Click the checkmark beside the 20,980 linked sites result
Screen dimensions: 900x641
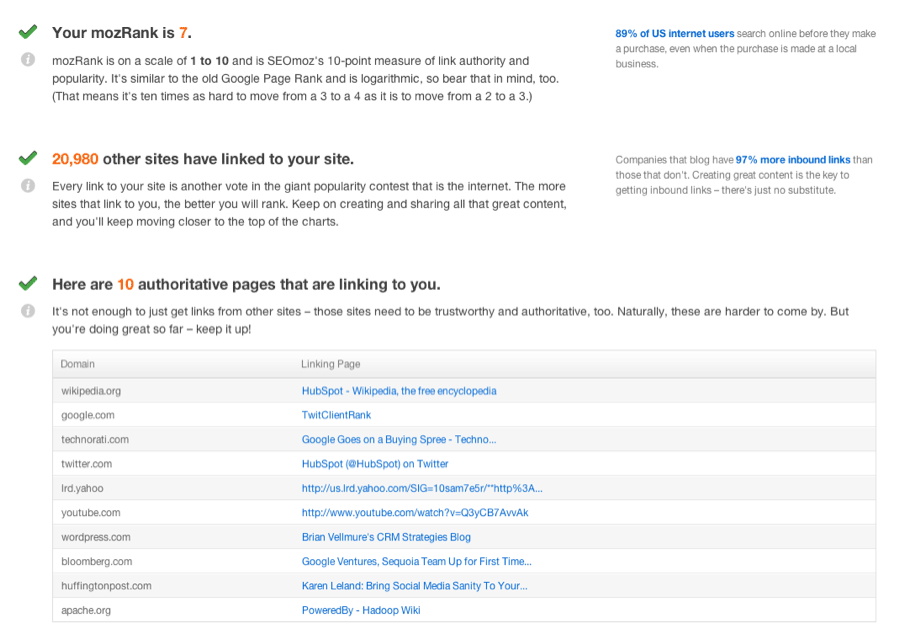click(x=27, y=158)
